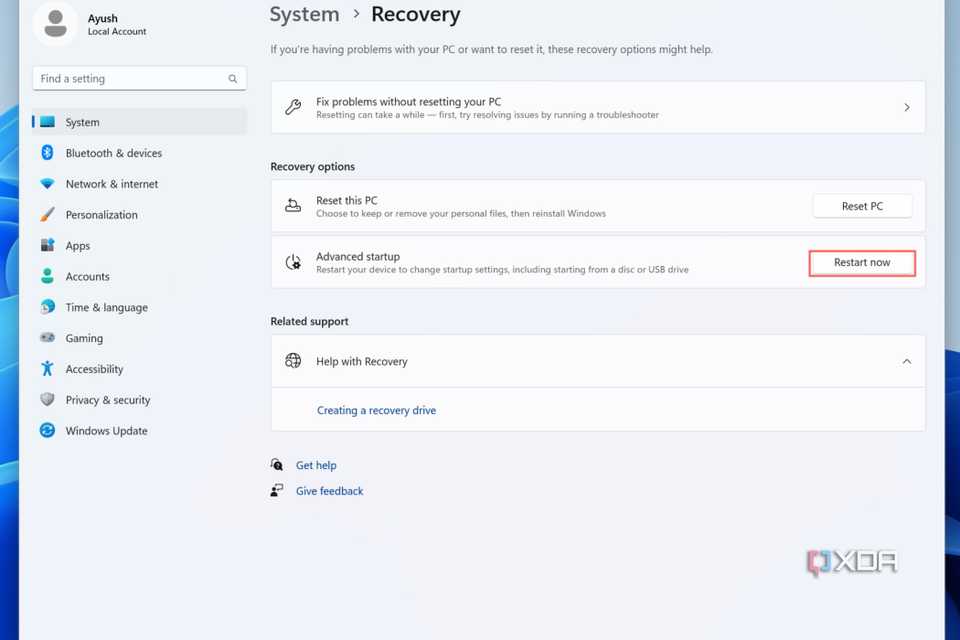This screenshot has width=960, height=640.
Task: Open Privacy & security settings
Action: (140, 399)
